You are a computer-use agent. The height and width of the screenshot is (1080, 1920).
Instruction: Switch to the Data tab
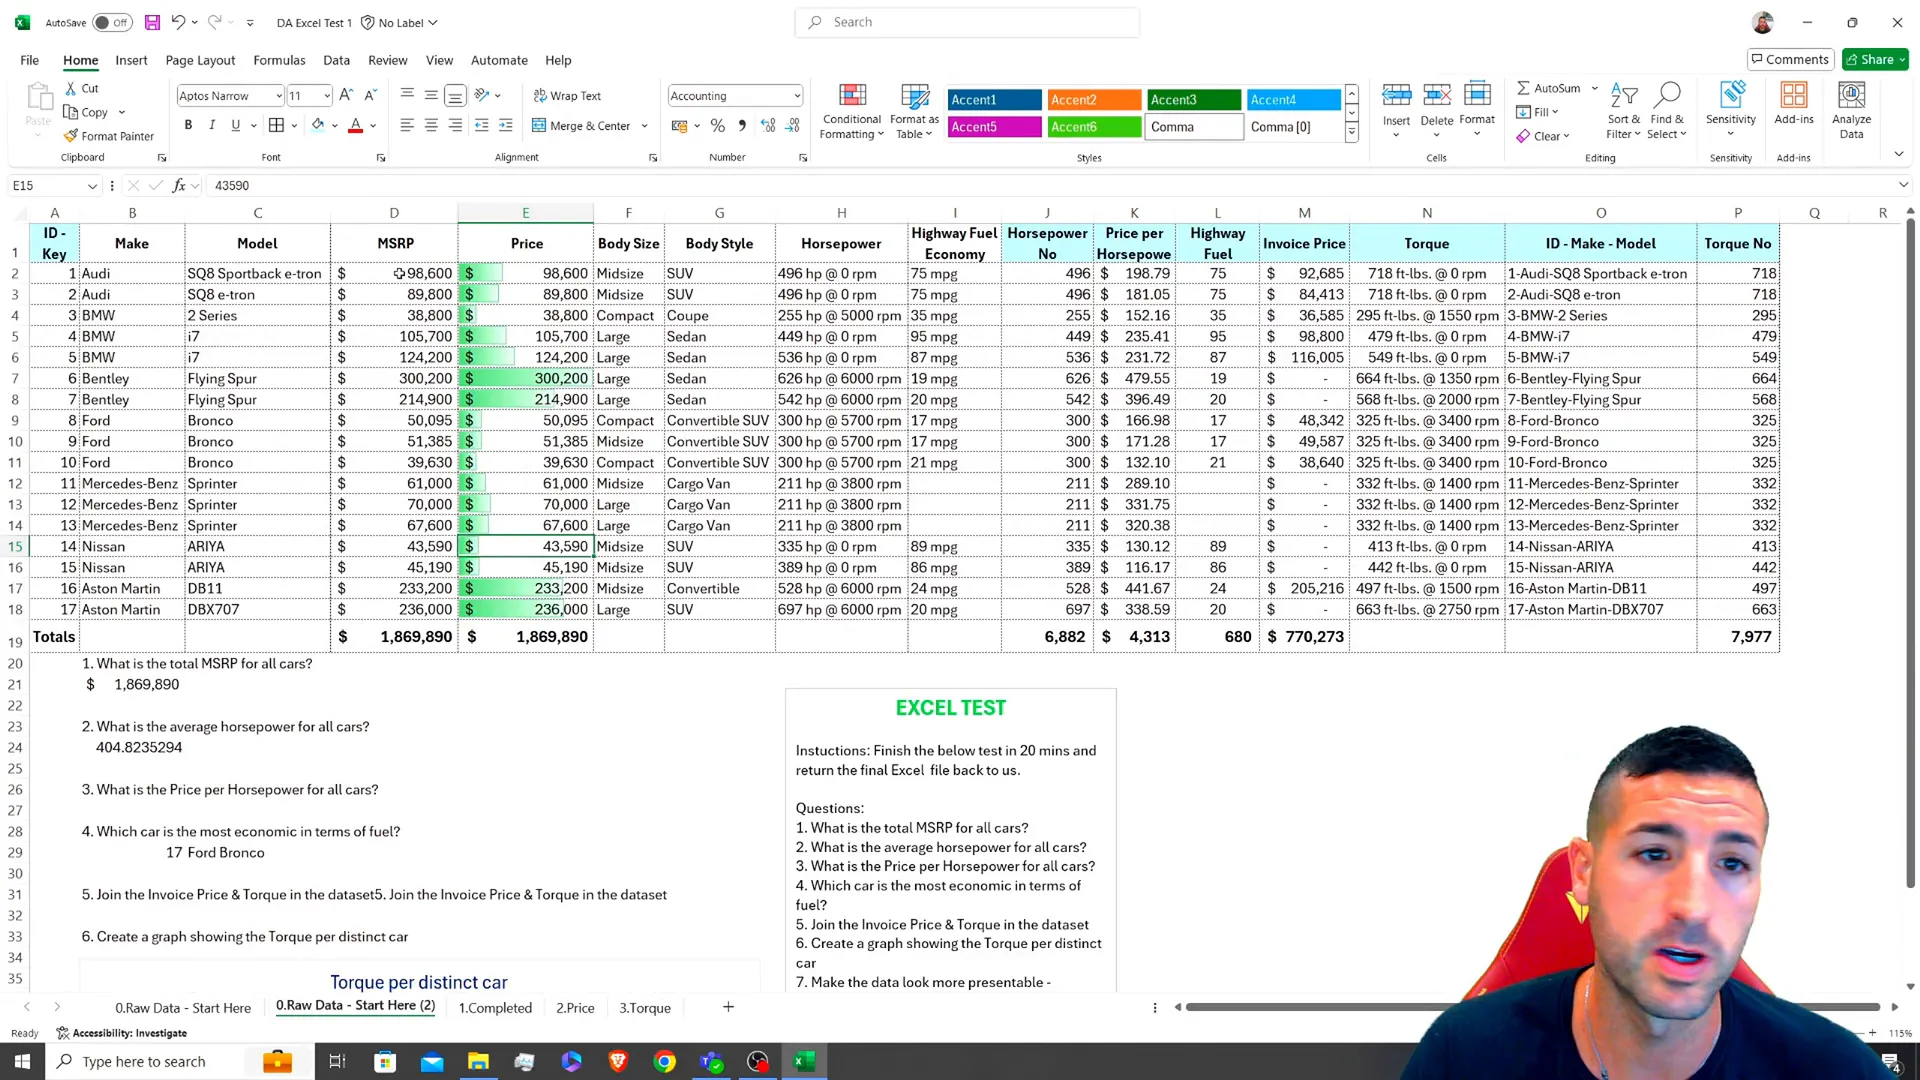click(336, 60)
